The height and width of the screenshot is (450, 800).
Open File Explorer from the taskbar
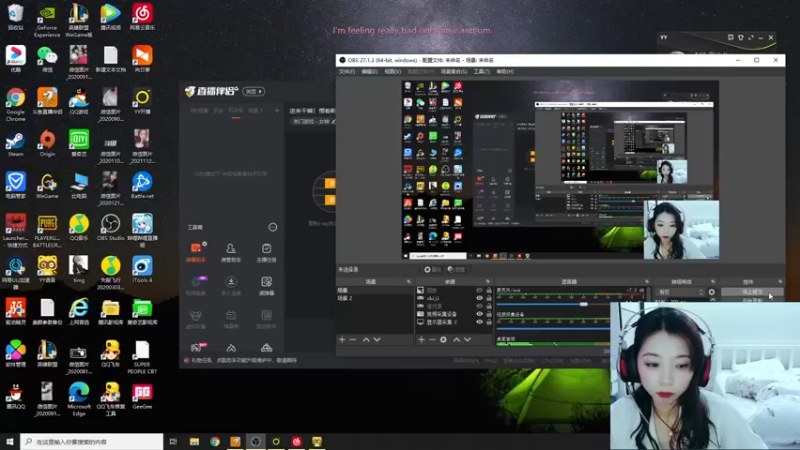194,442
